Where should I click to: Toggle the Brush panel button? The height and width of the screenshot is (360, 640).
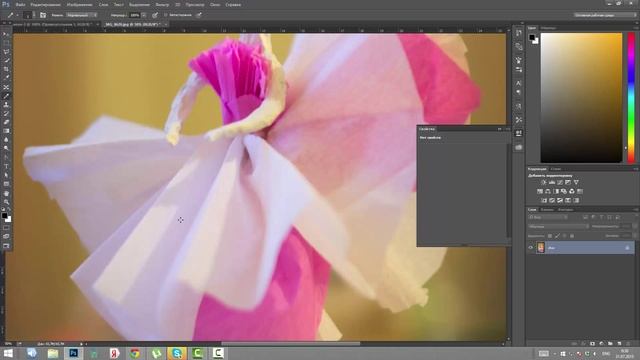[43, 15]
